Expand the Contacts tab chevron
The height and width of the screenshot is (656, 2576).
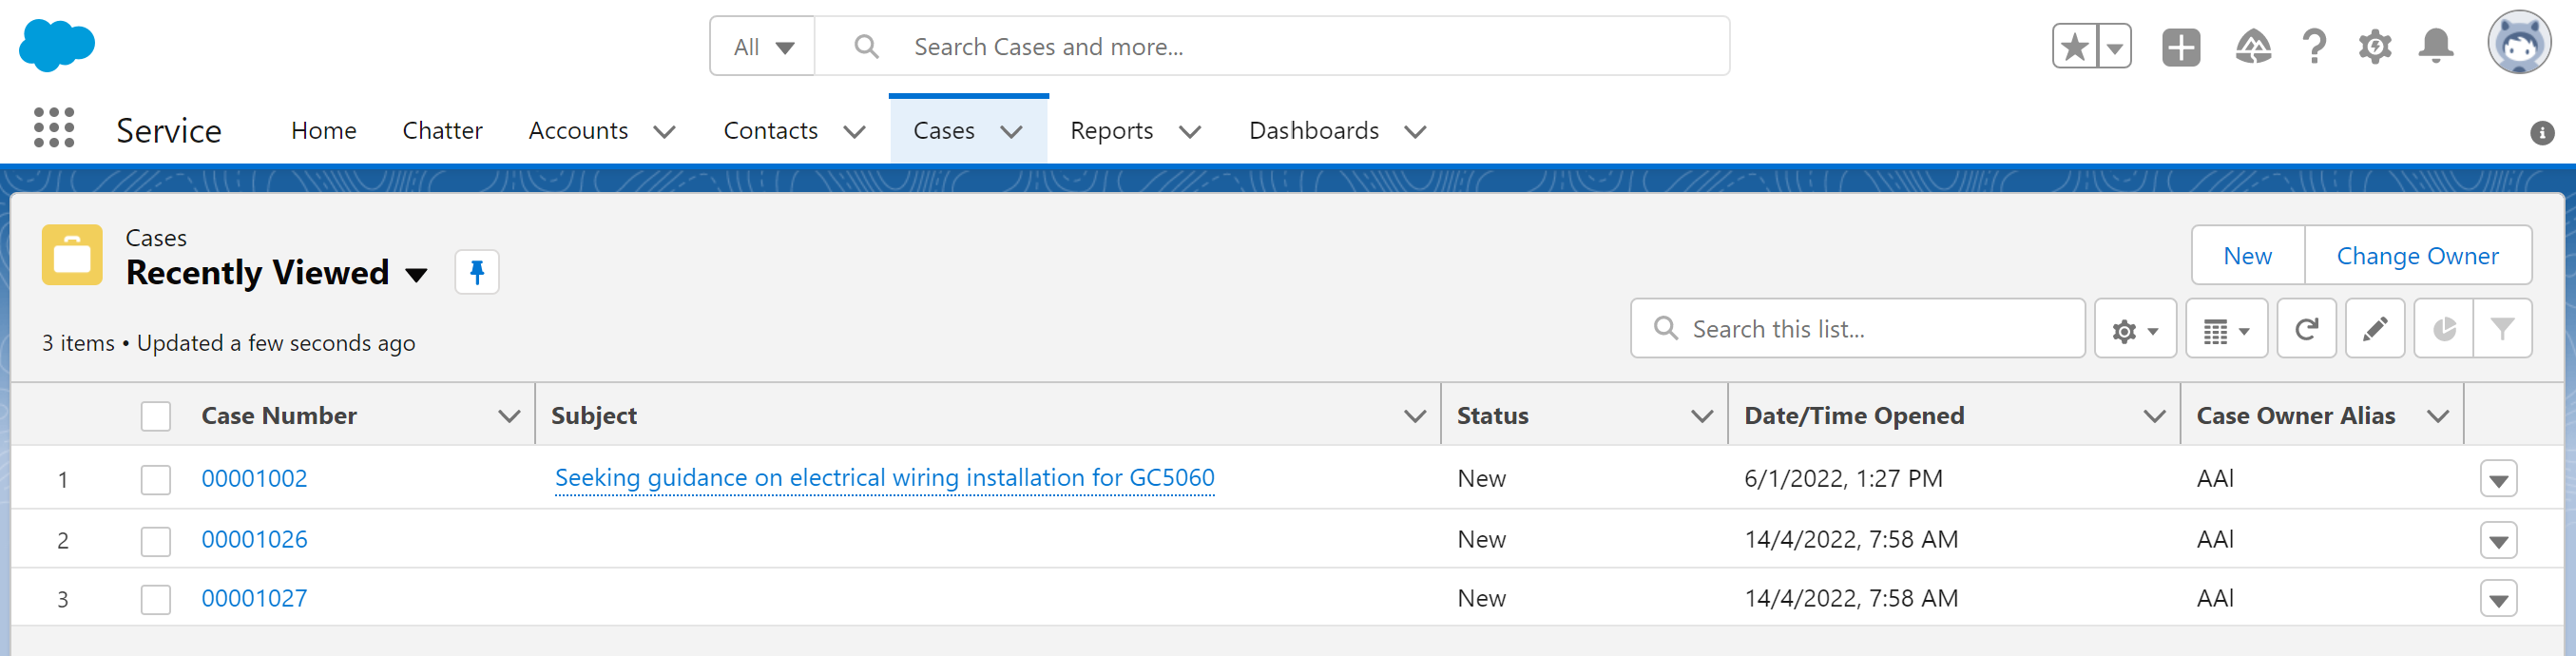pyautogui.click(x=854, y=131)
